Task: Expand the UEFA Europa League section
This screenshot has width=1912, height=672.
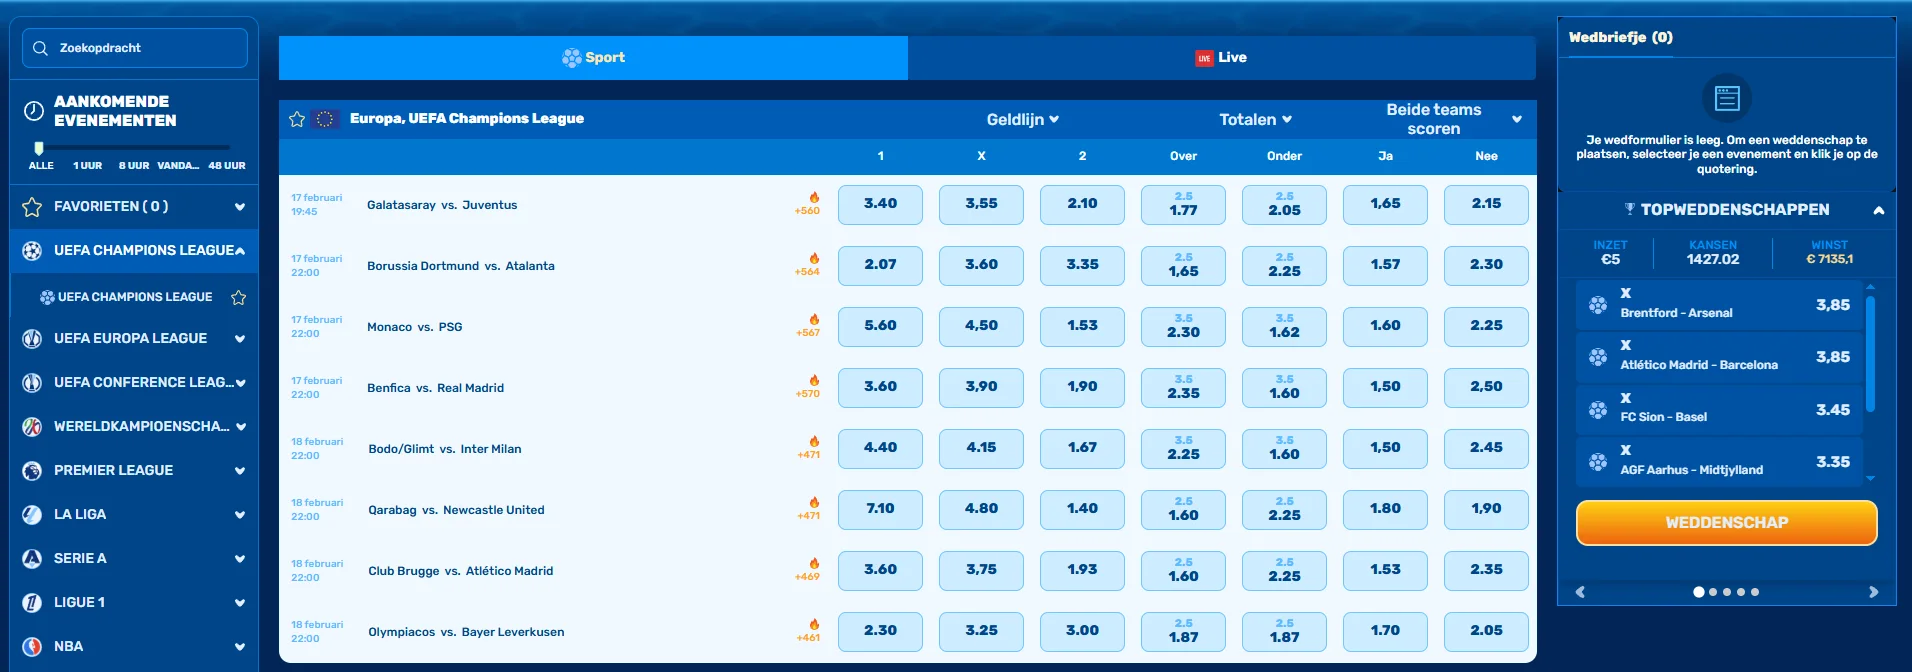Action: coord(239,339)
